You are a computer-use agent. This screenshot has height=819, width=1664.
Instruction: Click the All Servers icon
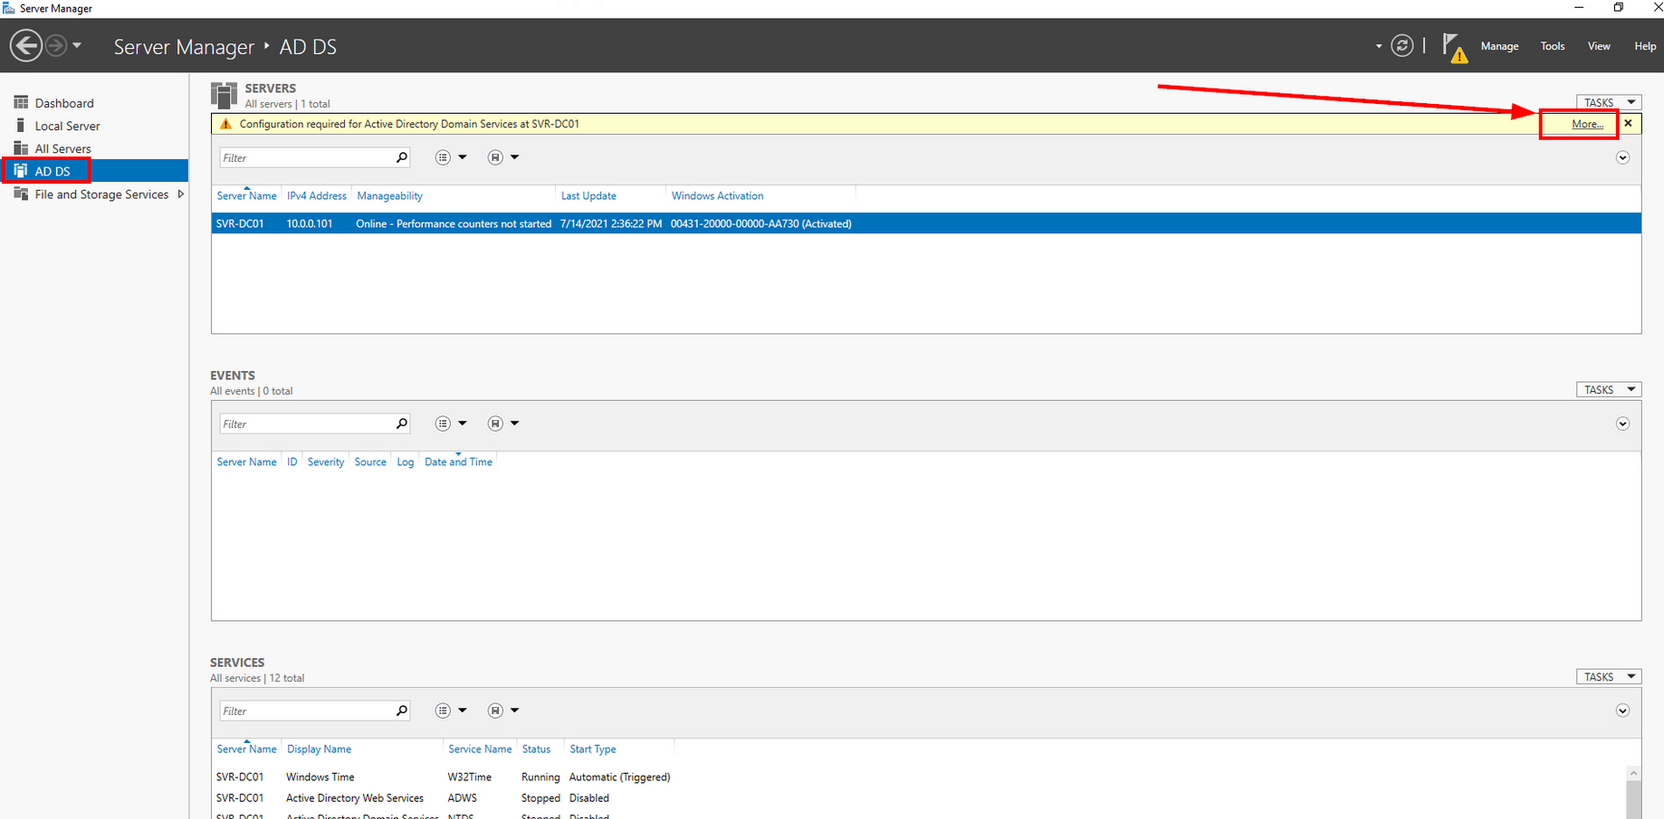[21, 148]
